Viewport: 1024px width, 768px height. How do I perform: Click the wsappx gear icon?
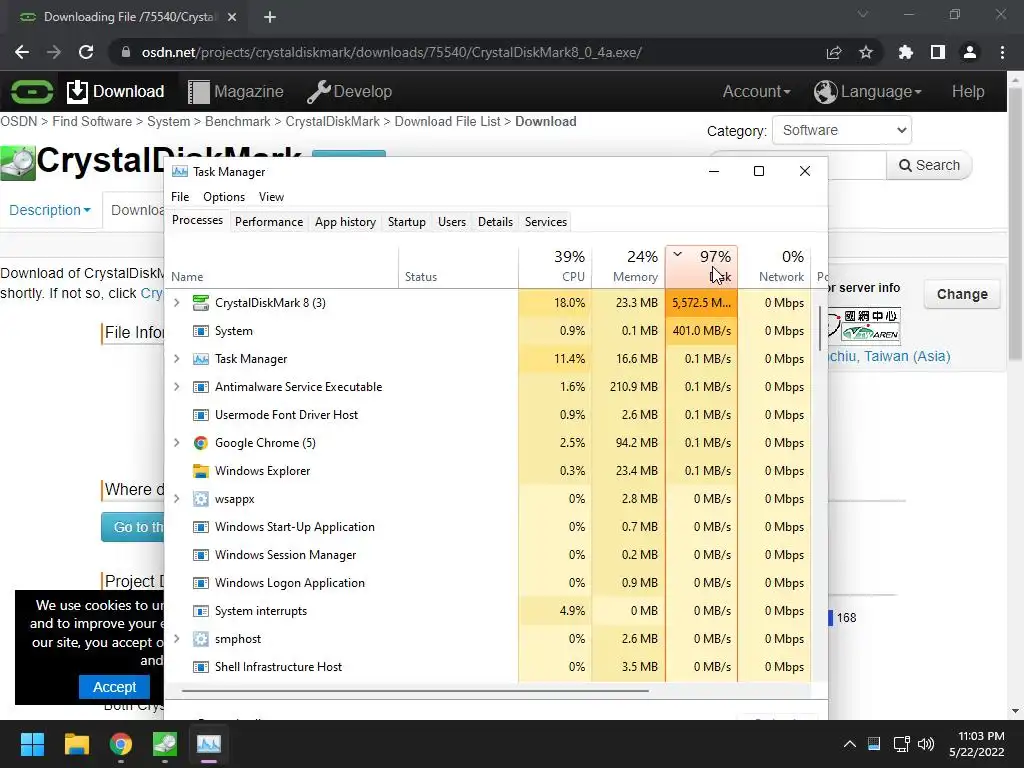click(x=200, y=499)
